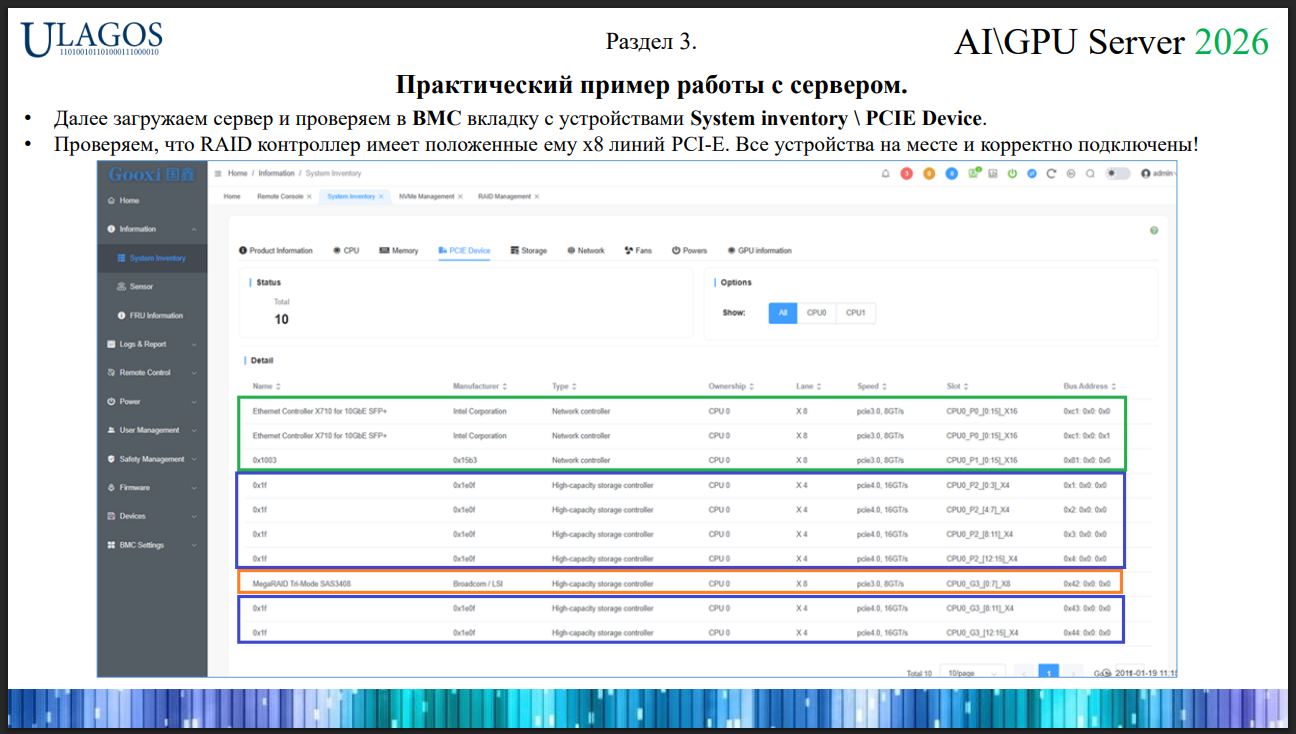The height and width of the screenshot is (734, 1296).
Task: Open Sensor in the sidebar
Action: point(152,287)
